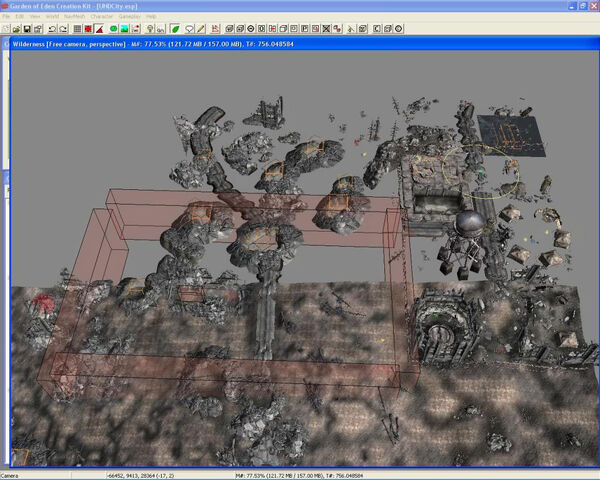600x480 pixels.
Task: Select the circular stone arena structure
Action: pyautogui.click(x=444, y=329)
